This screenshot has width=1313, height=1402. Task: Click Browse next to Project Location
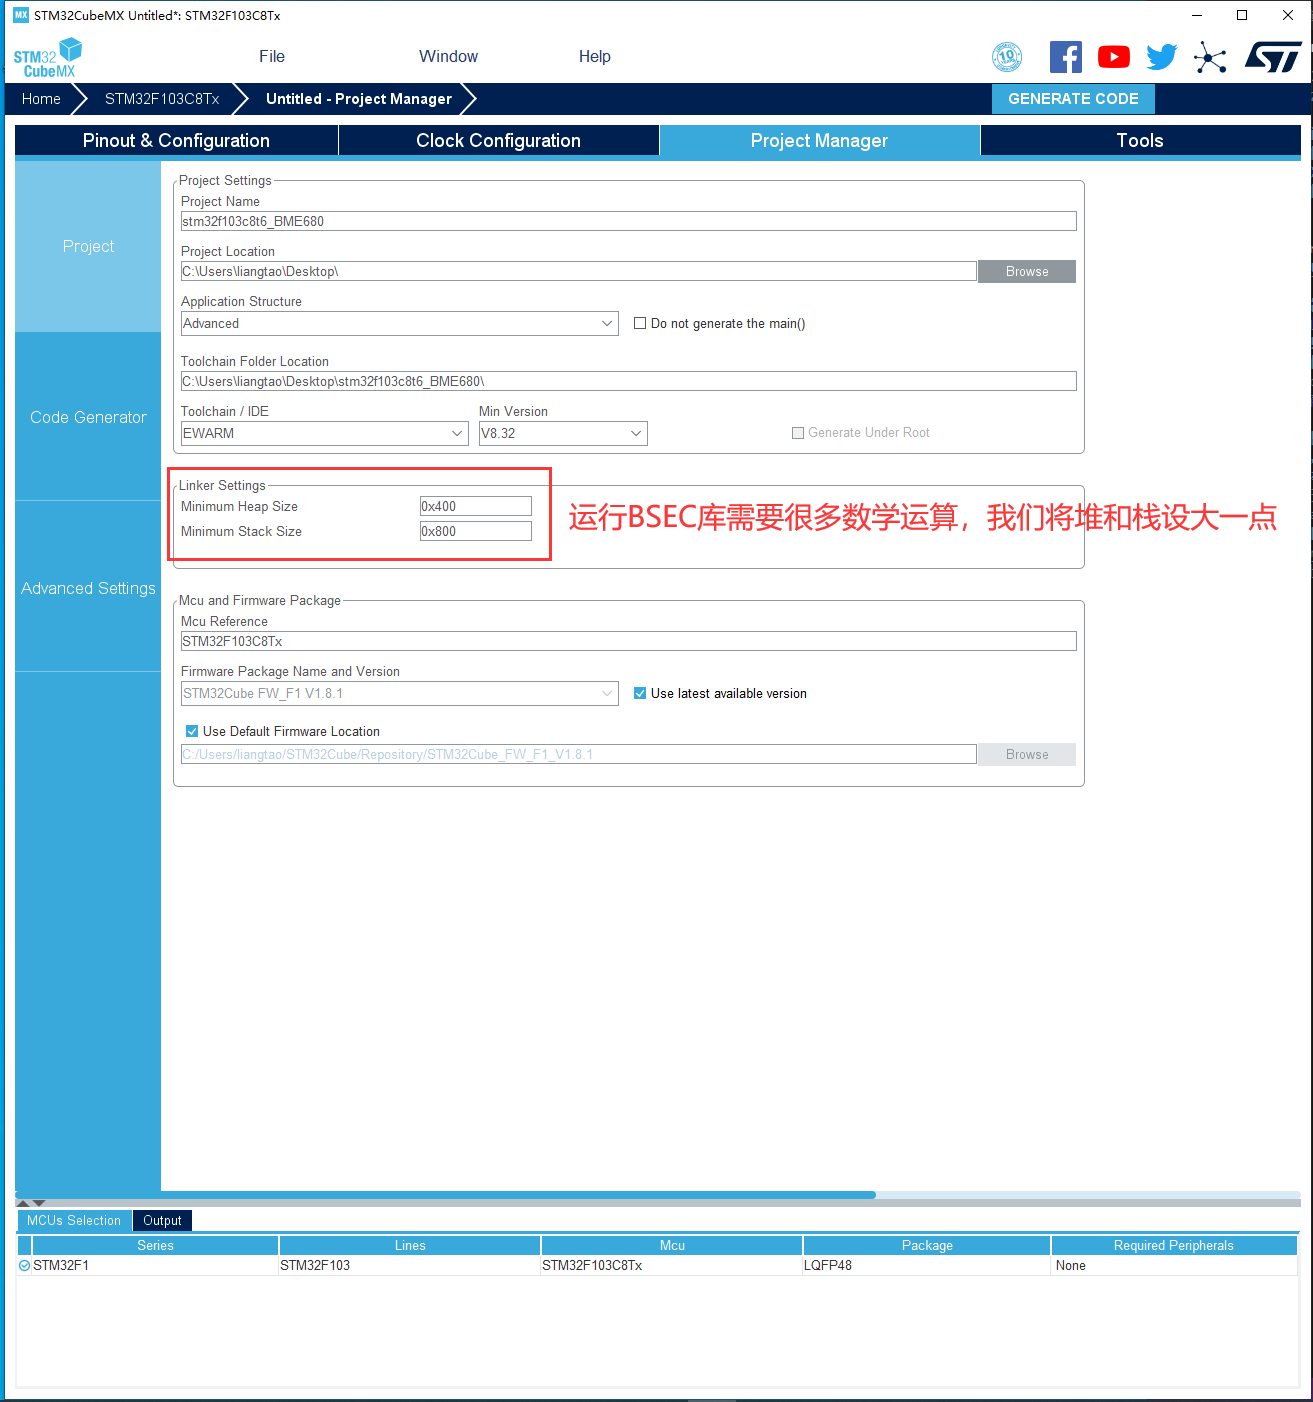(x=1026, y=271)
